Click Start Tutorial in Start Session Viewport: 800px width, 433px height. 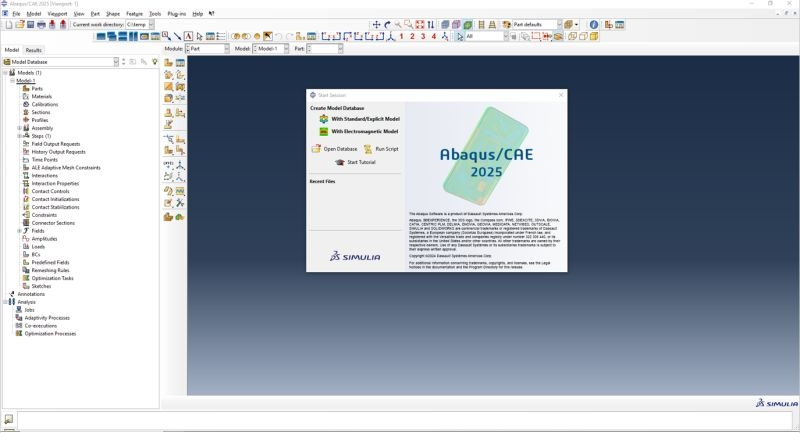tap(355, 162)
